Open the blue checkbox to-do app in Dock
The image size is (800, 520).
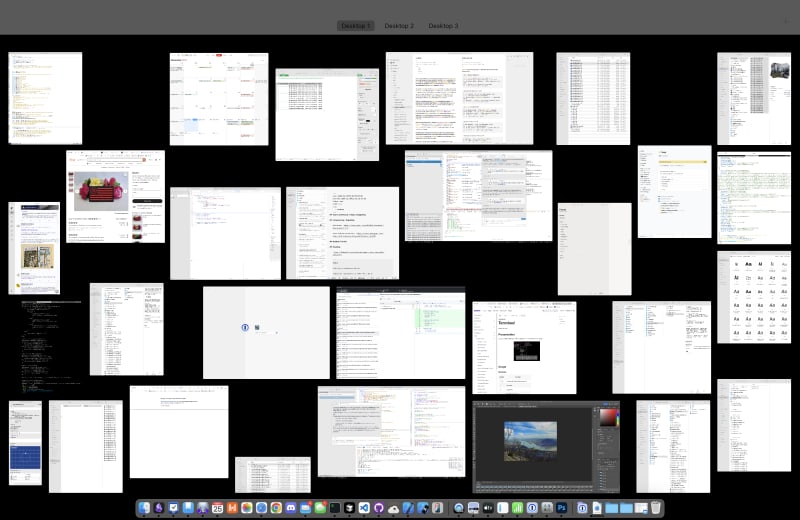(x=173, y=508)
